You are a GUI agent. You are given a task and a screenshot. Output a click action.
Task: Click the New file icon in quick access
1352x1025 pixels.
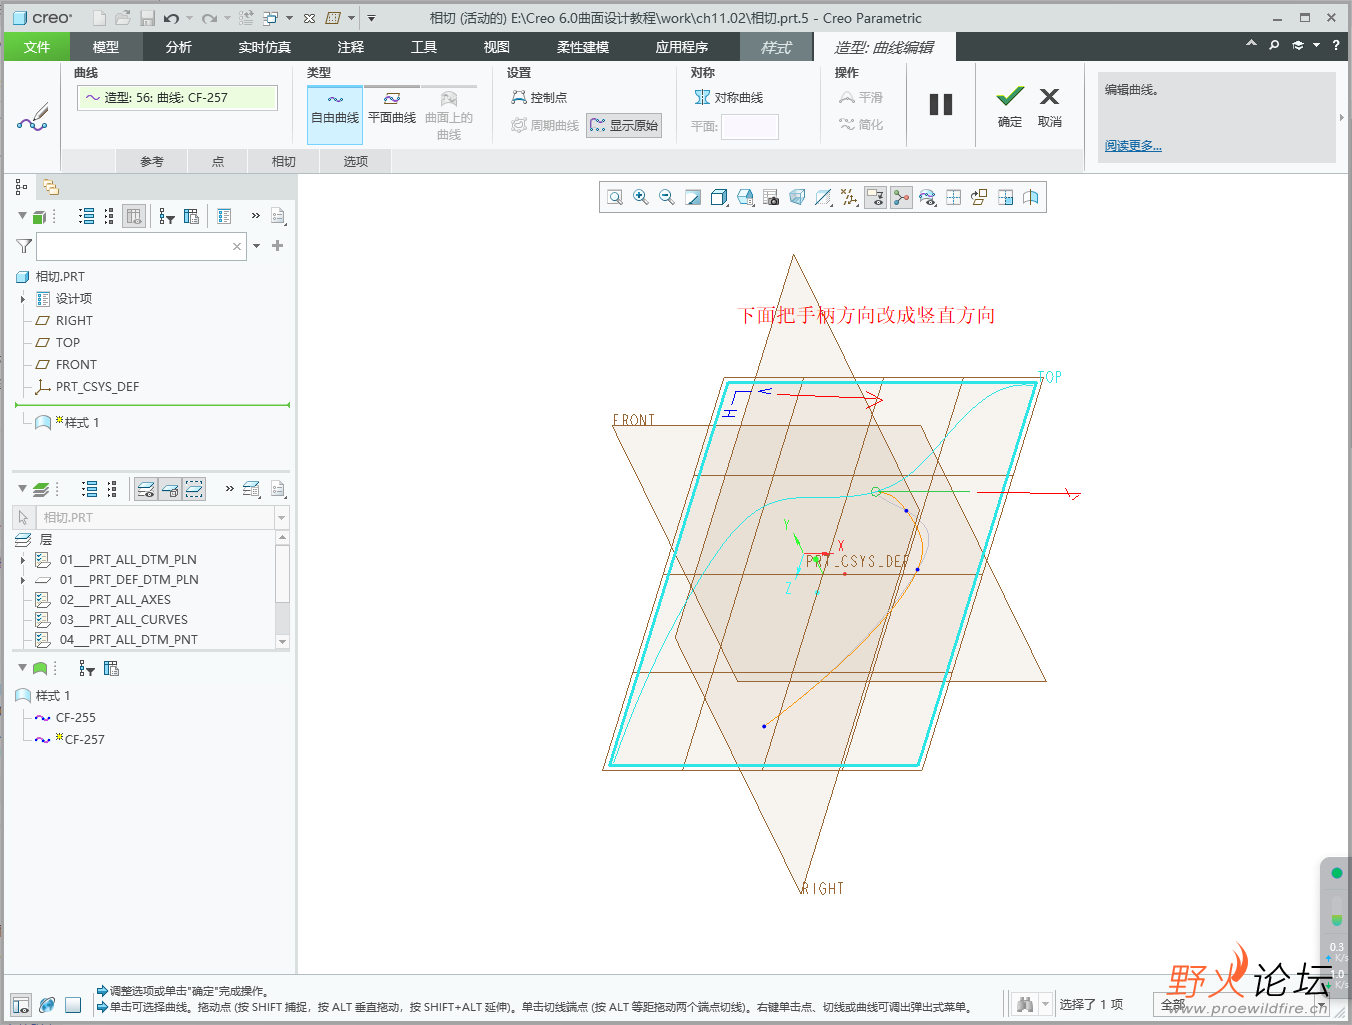[99, 18]
